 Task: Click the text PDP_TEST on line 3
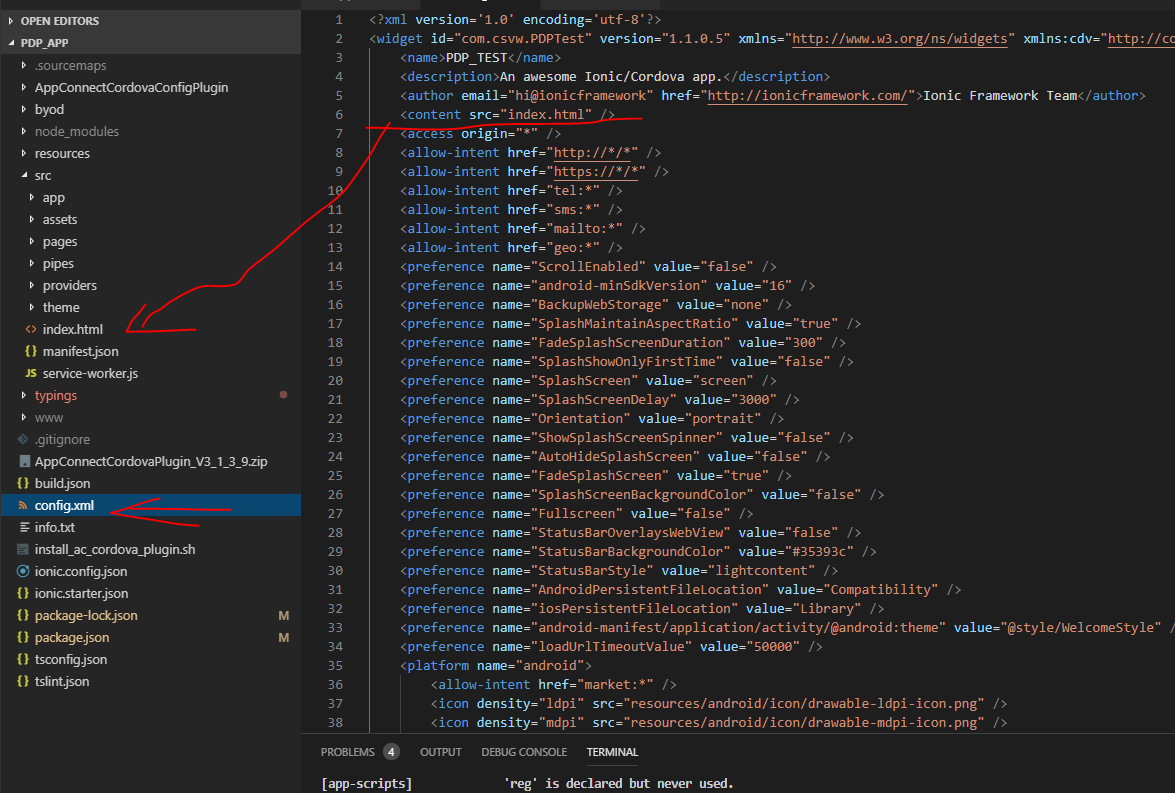(x=477, y=58)
